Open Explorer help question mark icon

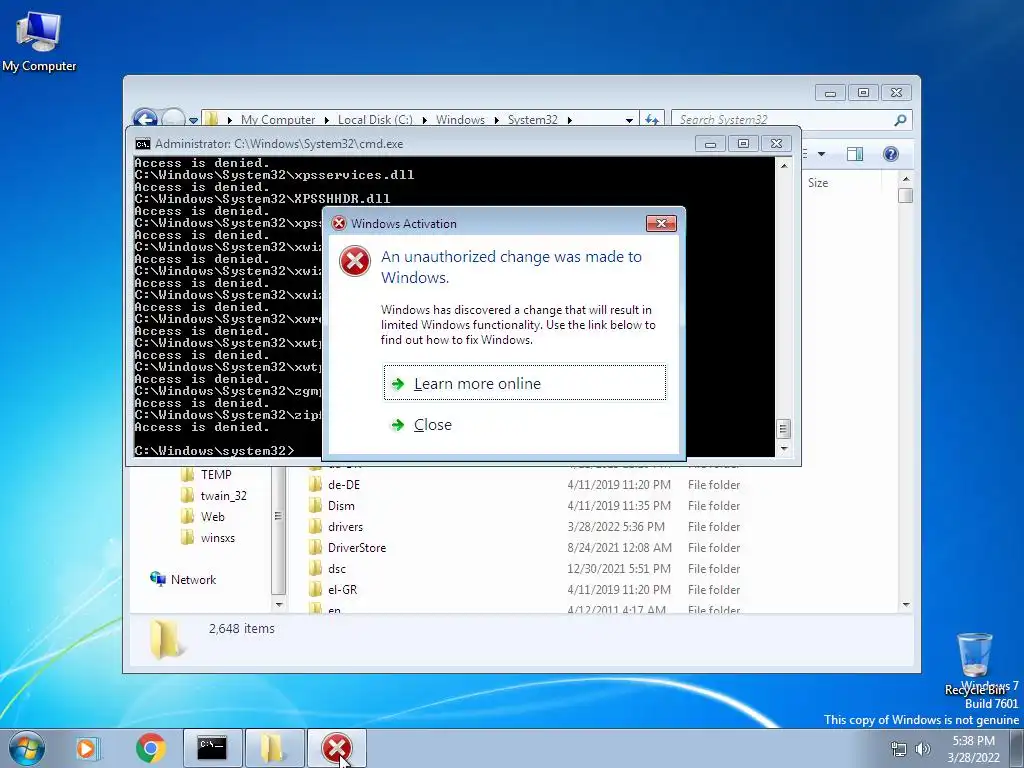click(890, 154)
